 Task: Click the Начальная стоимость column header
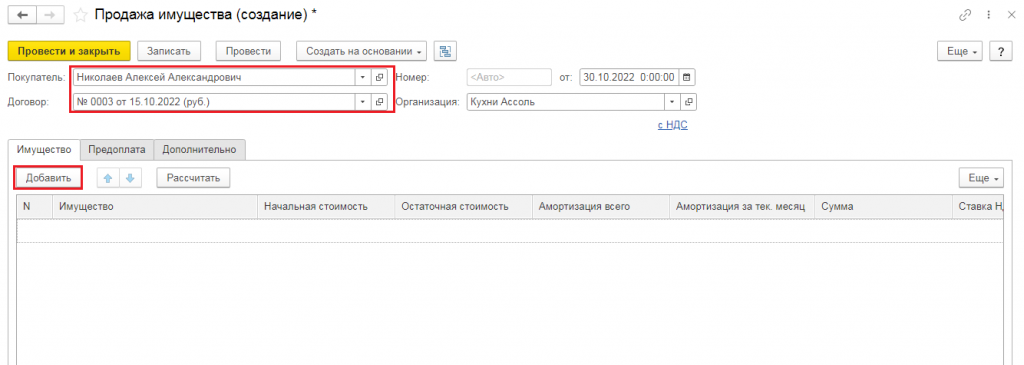(x=327, y=206)
